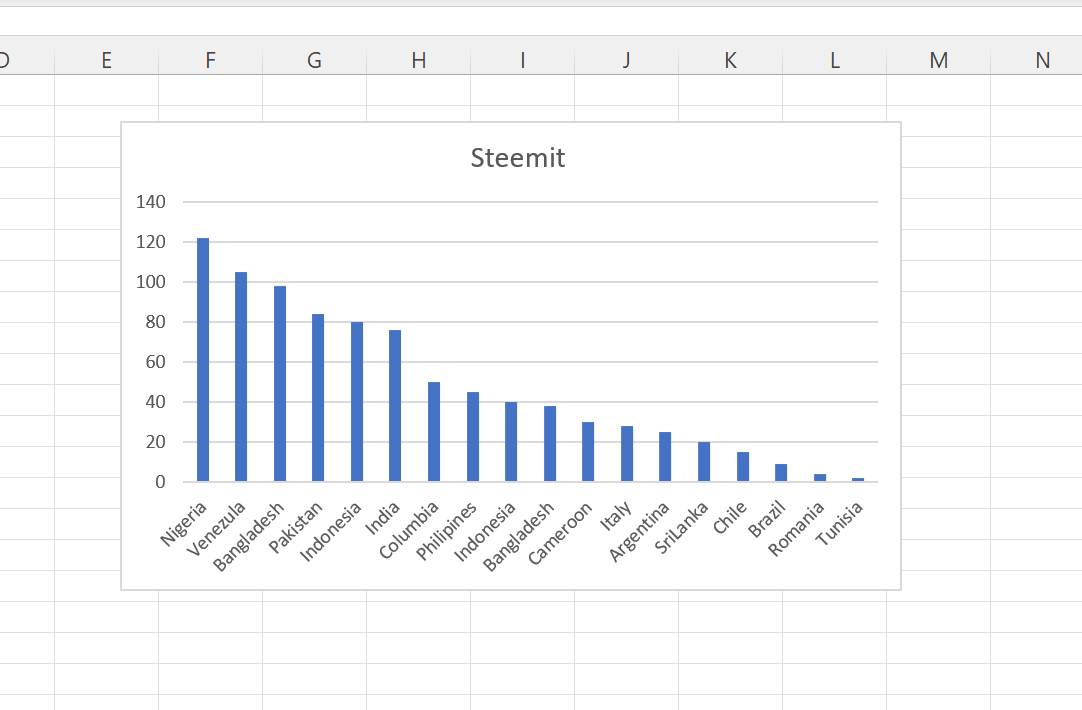1082x710 pixels.
Task: Select the Tunisia bar in the chart
Action: click(858, 480)
